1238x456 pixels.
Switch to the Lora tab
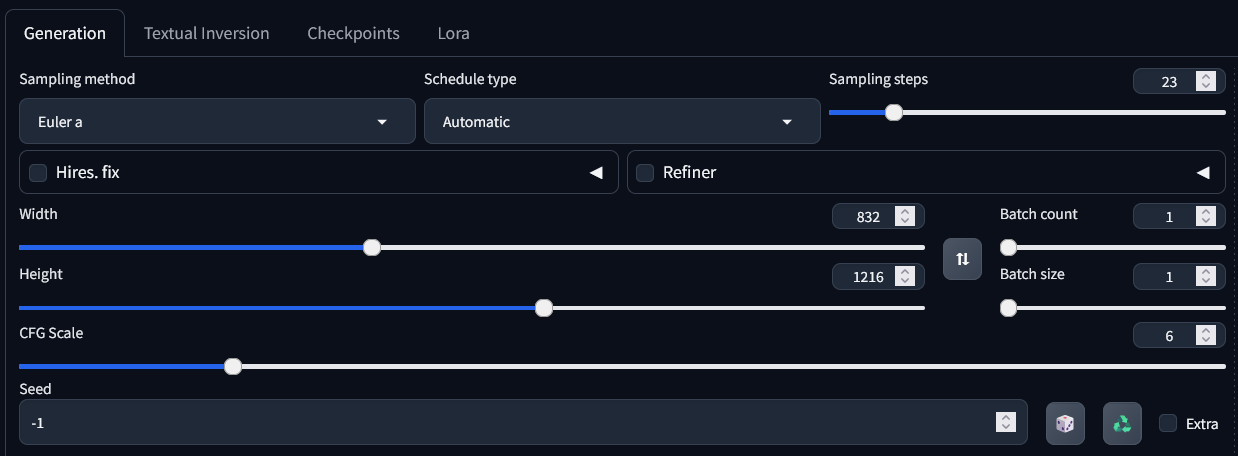pyautogui.click(x=453, y=33)
